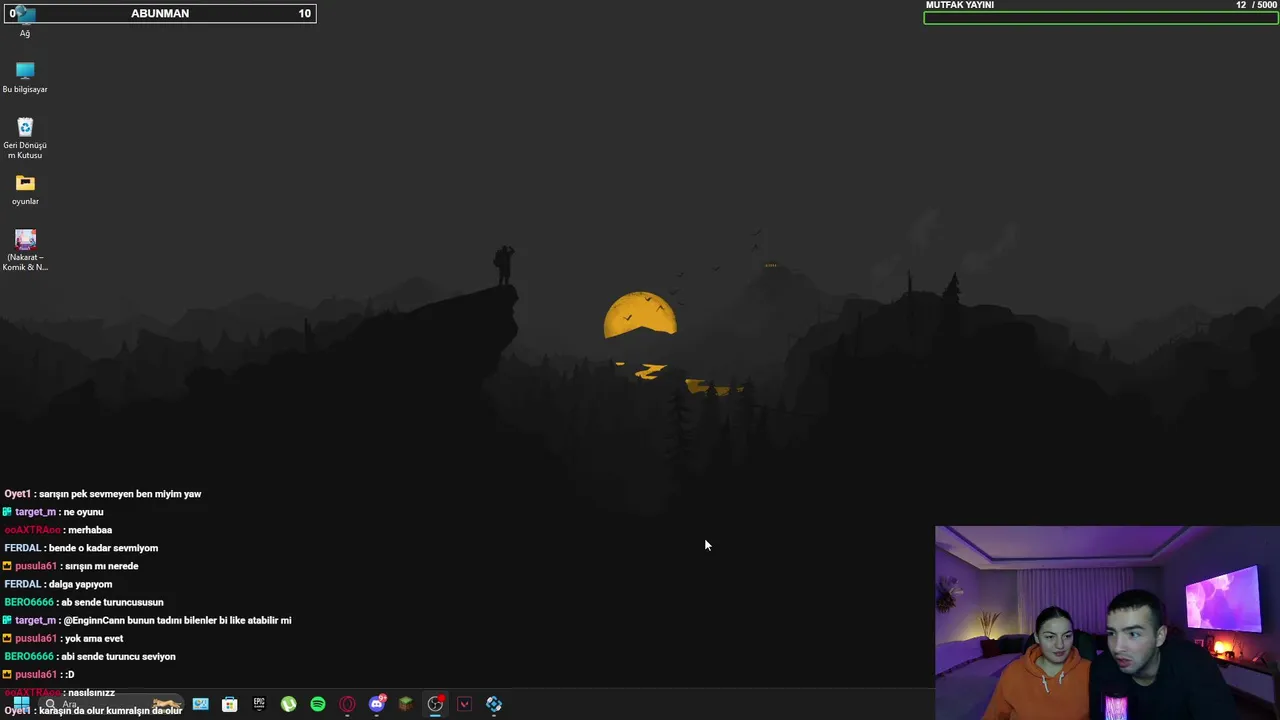Image resolution: width=1280 pixels, height=720 pixels.
Task: Open the Windows Start button
Action: point(21,704)
